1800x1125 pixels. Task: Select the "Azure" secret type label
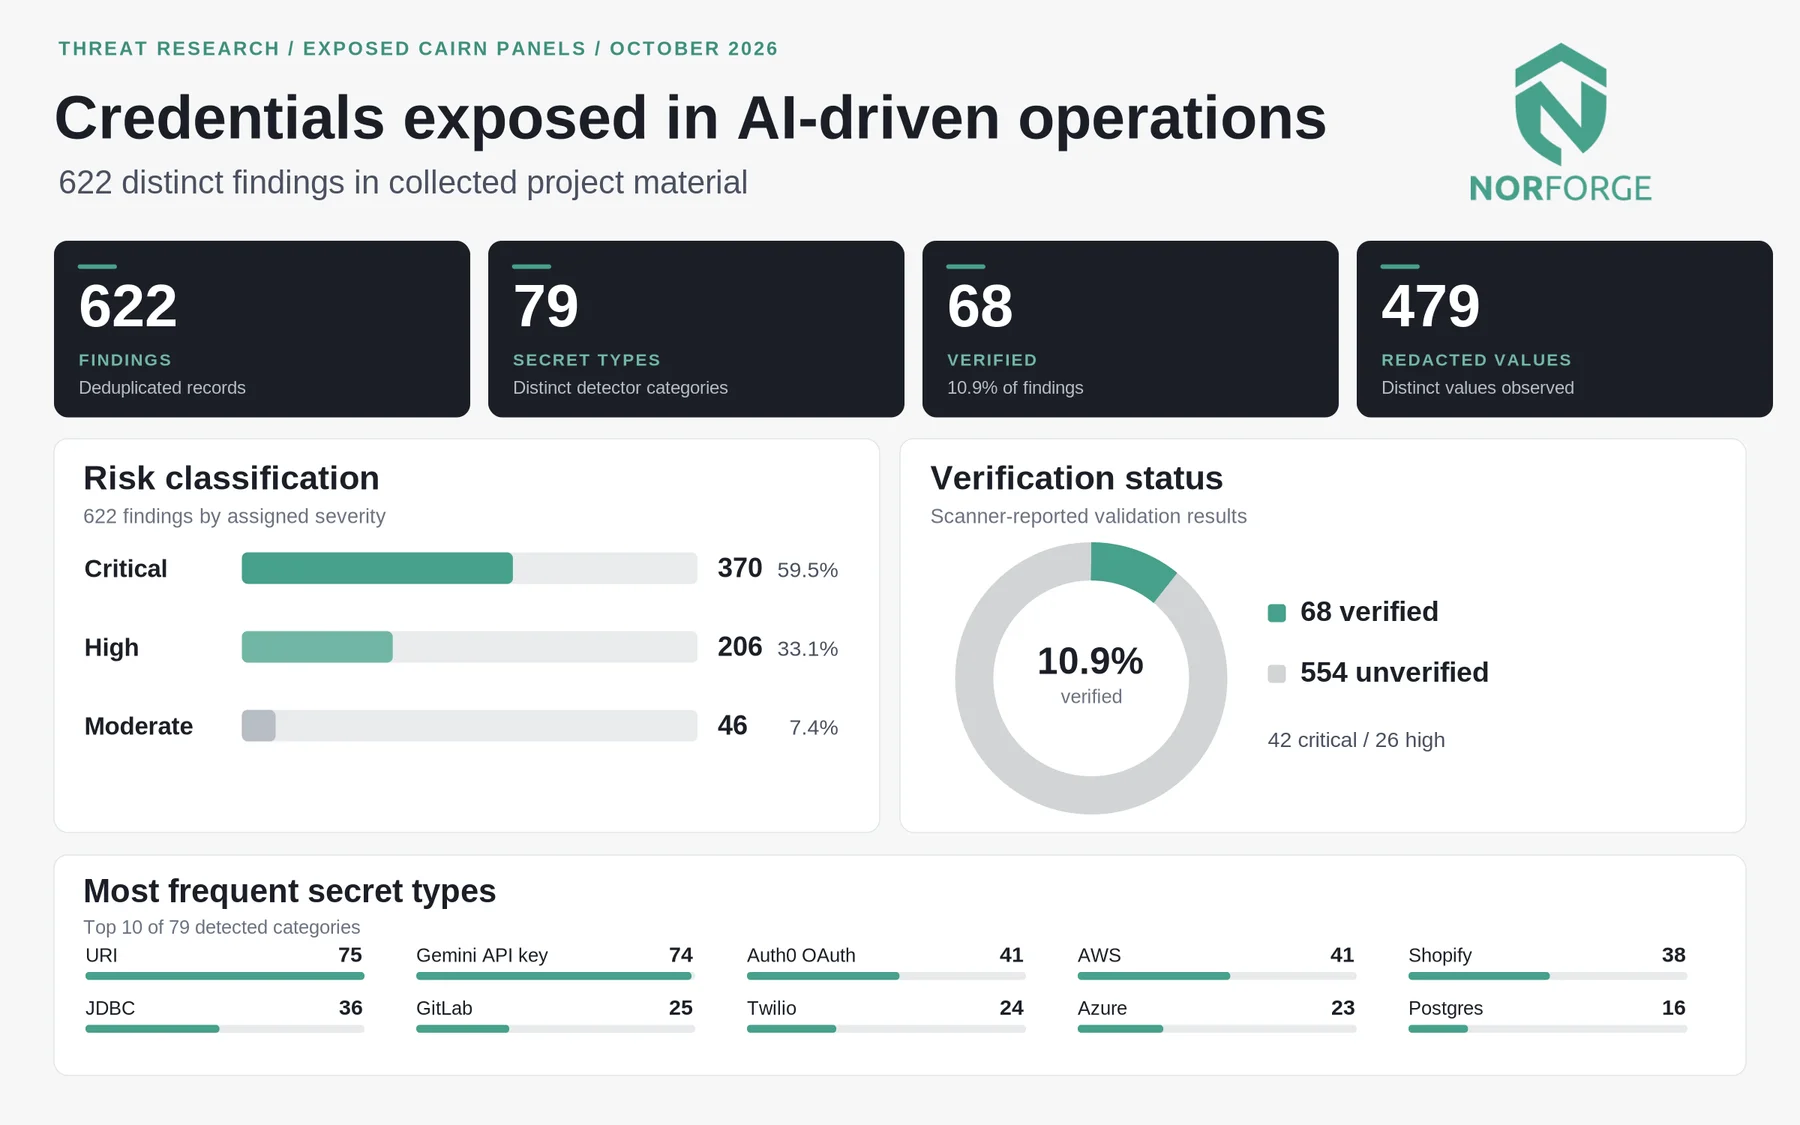1102,1008
